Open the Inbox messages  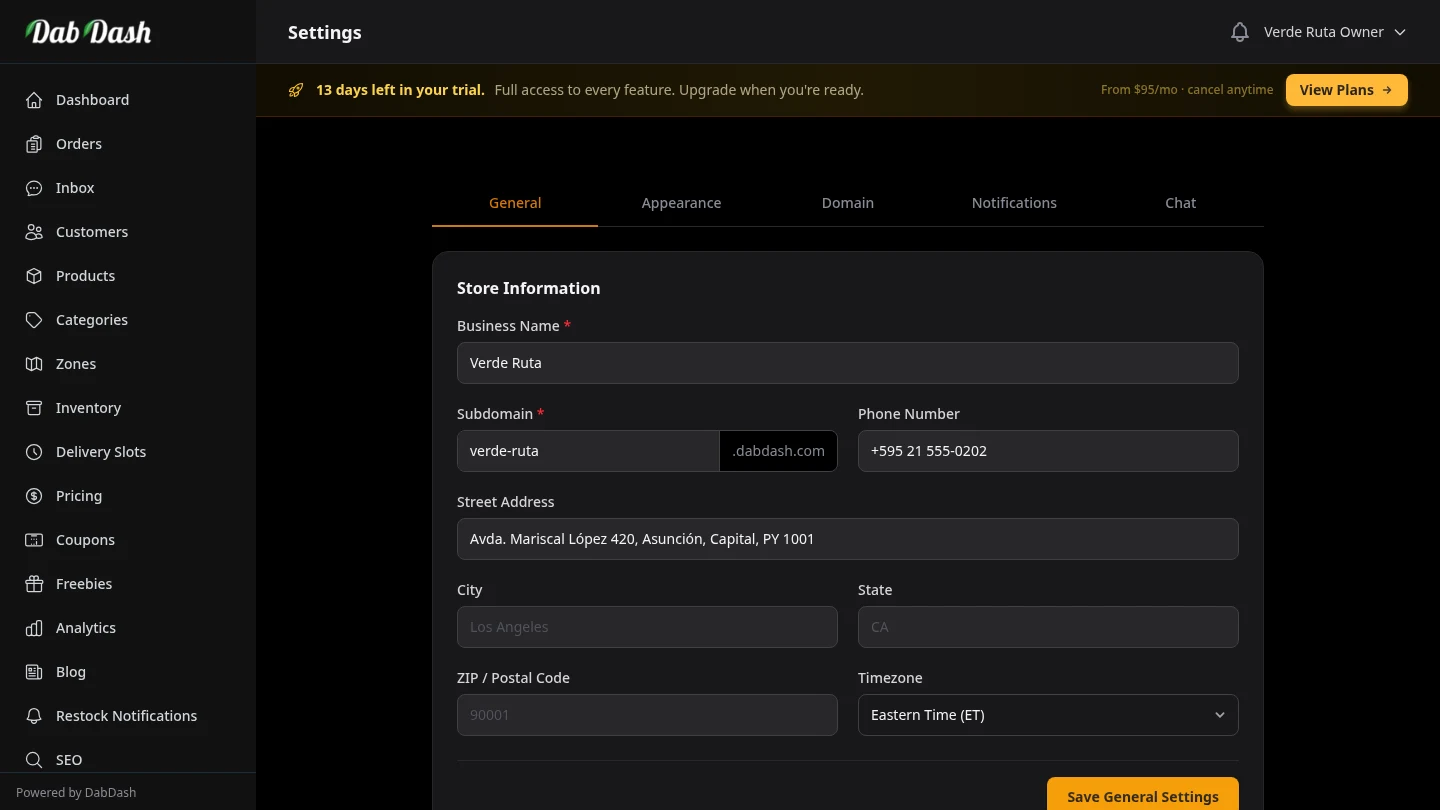[x=74, y=188]
